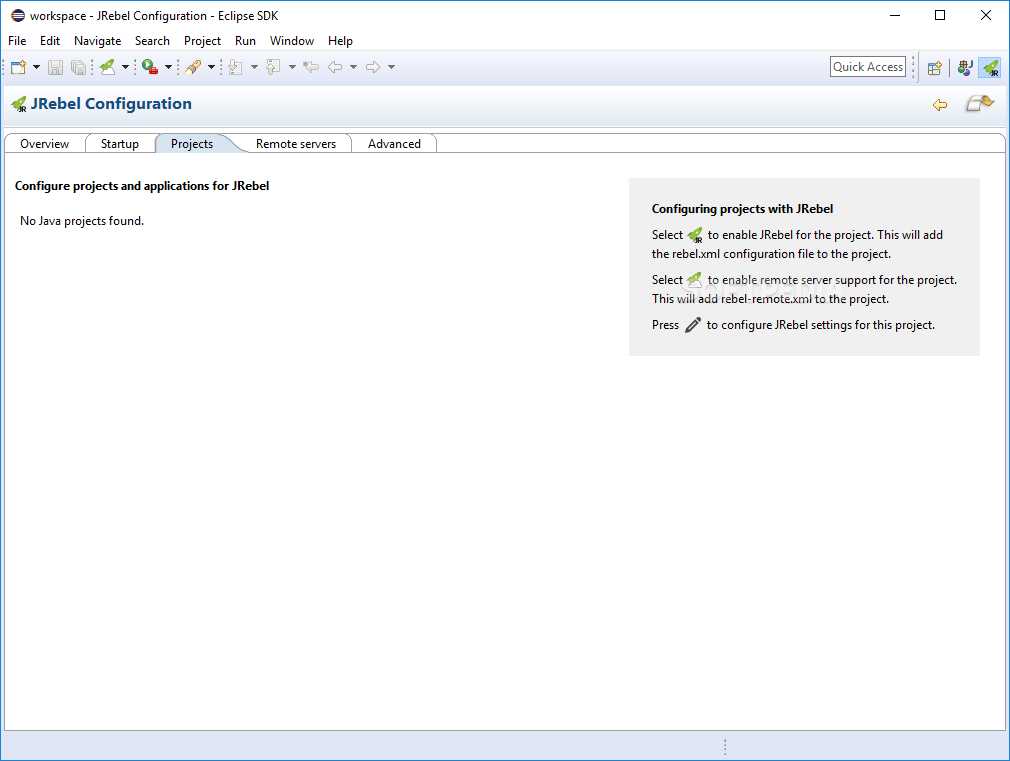The height and width of the screenshot is (761, 1010).
Task: Click the Save All icon
Action: point(78,67)
